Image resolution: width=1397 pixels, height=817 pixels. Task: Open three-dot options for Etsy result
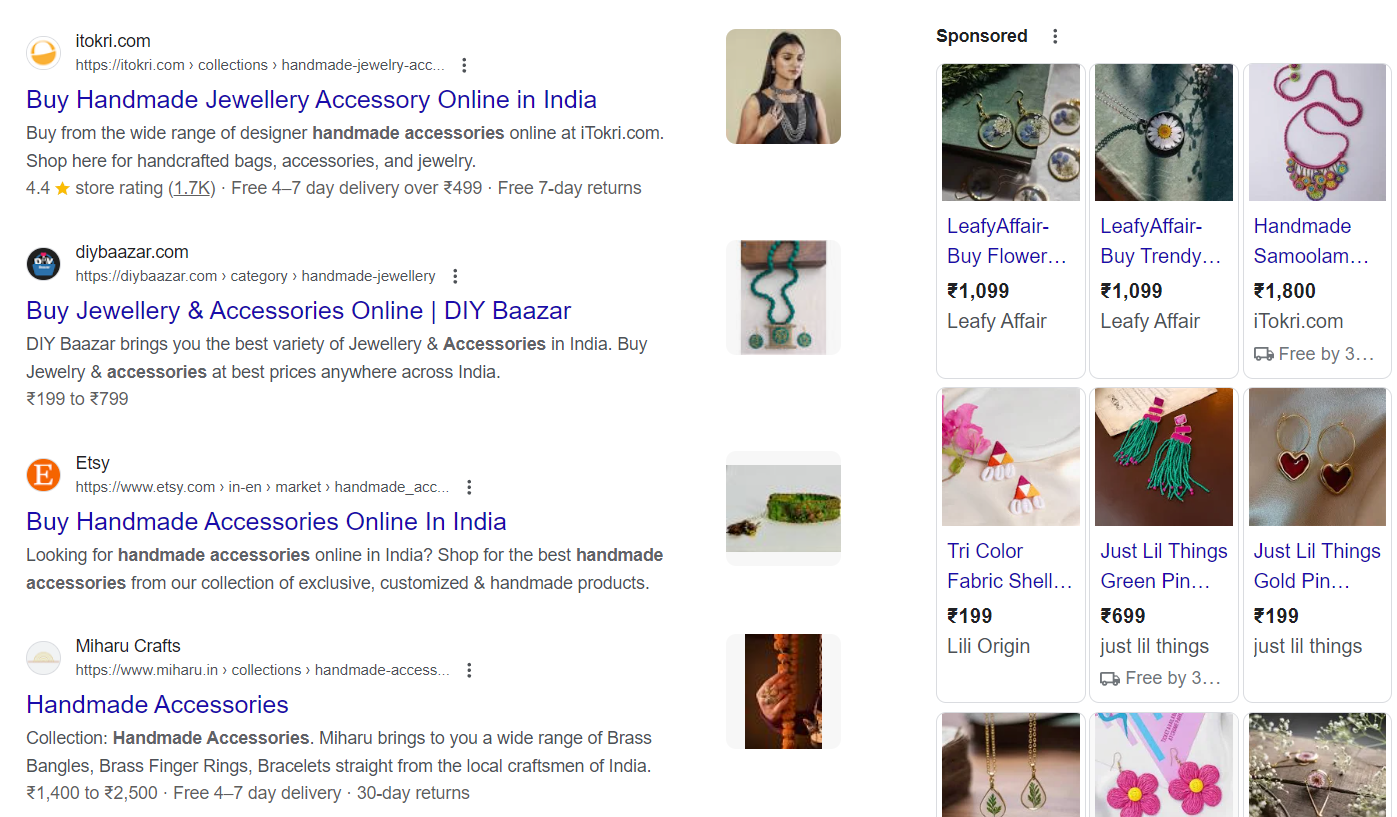coord(469,486)
